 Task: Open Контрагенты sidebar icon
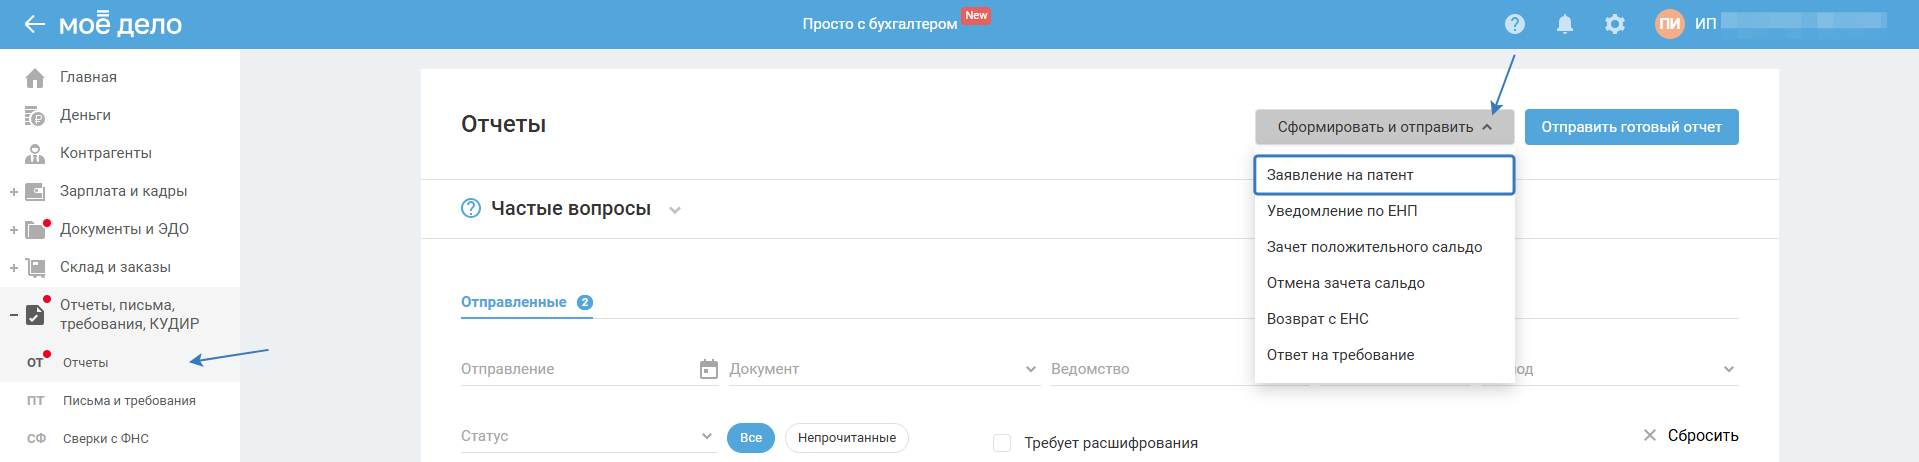click(35, 154)
